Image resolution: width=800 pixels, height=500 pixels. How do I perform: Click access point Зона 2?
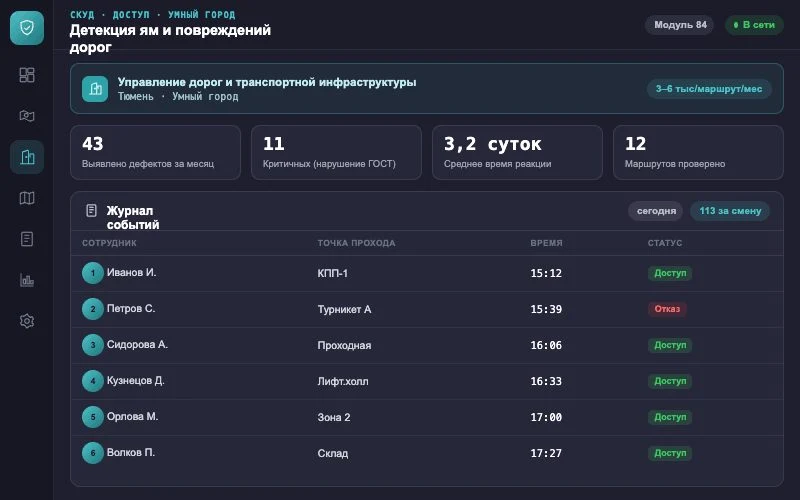pos(334,417)
